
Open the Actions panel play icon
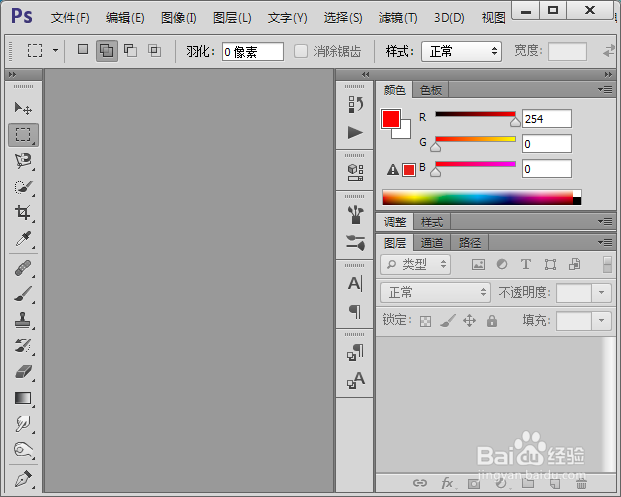tap(355, 132)
